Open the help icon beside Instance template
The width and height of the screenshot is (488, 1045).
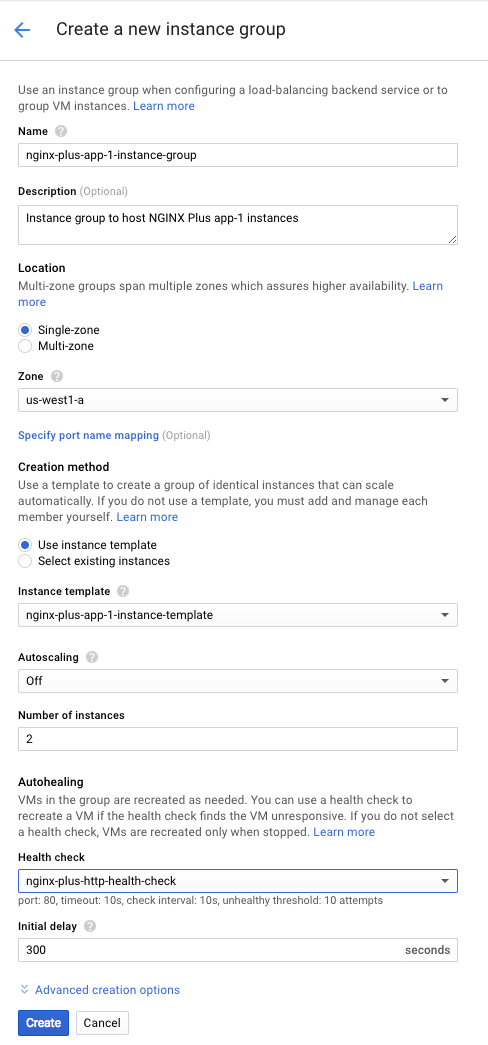tap(123, 591)
